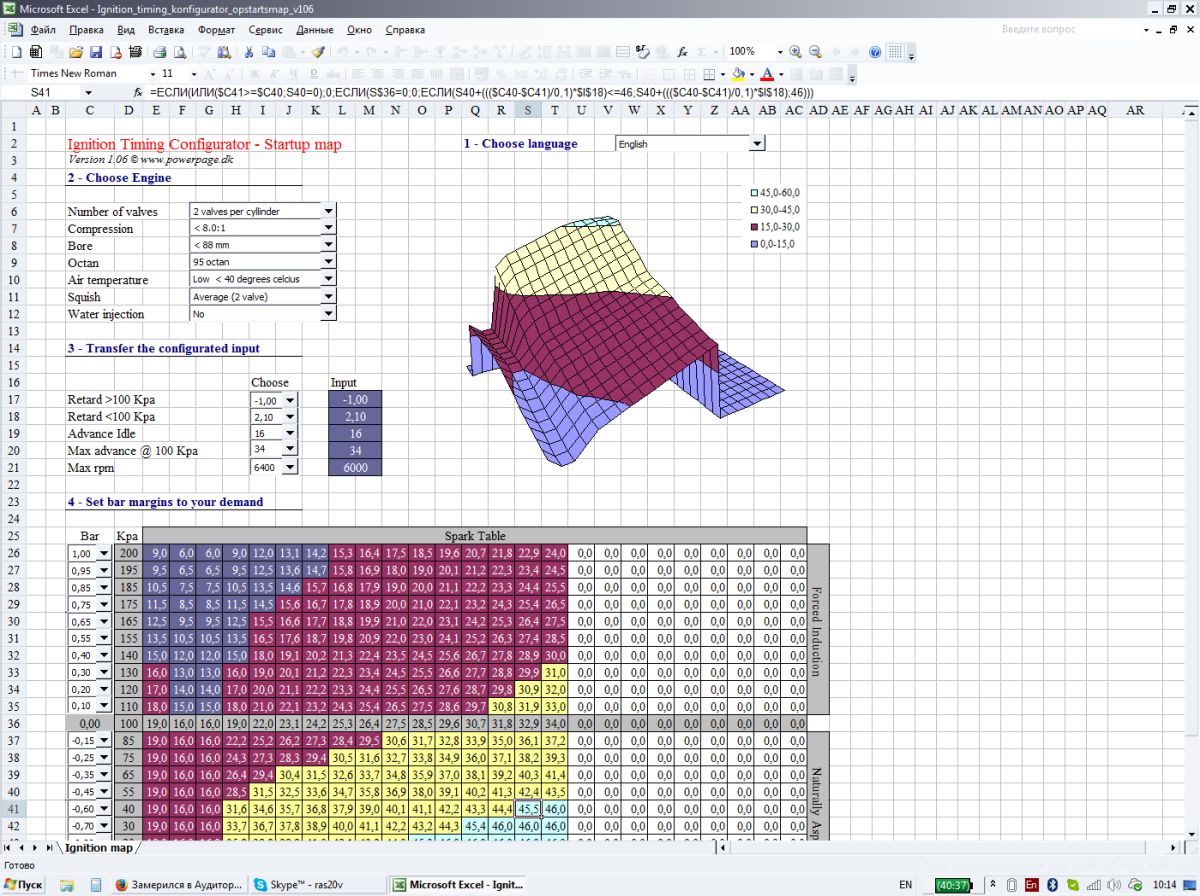
Task: Click the Open folder icon
Action: [x=74, y=51]
